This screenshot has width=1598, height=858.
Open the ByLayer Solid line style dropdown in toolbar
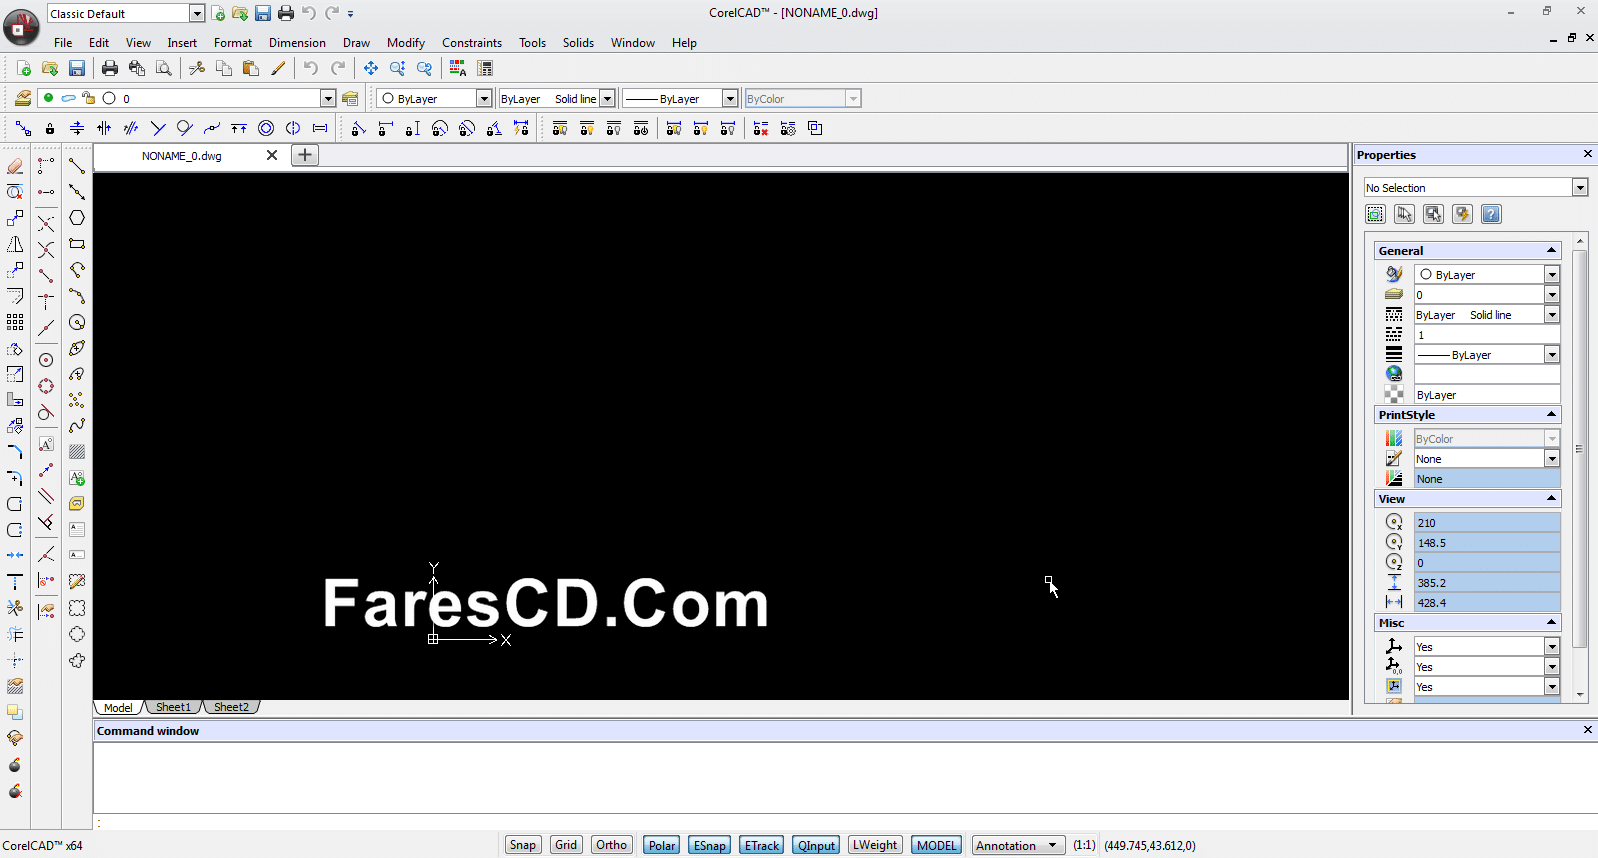607,98
